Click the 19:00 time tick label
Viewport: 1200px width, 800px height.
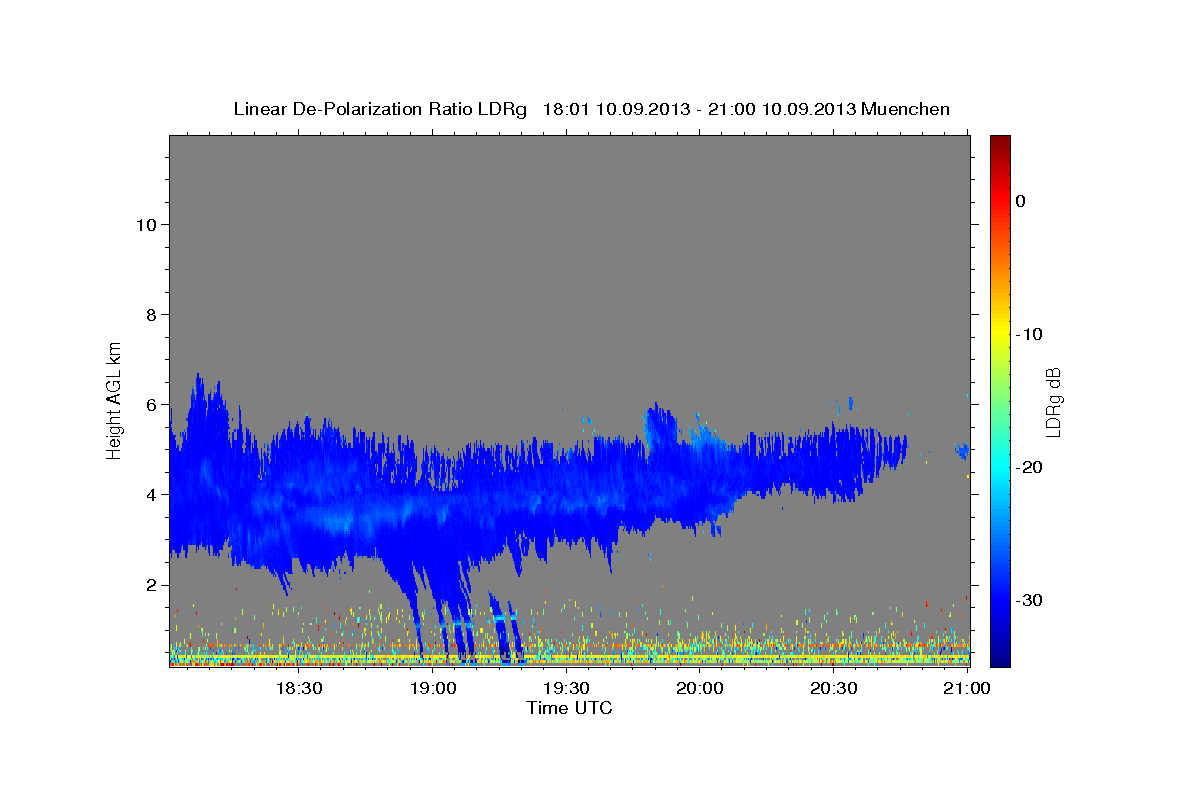(432, 688)
